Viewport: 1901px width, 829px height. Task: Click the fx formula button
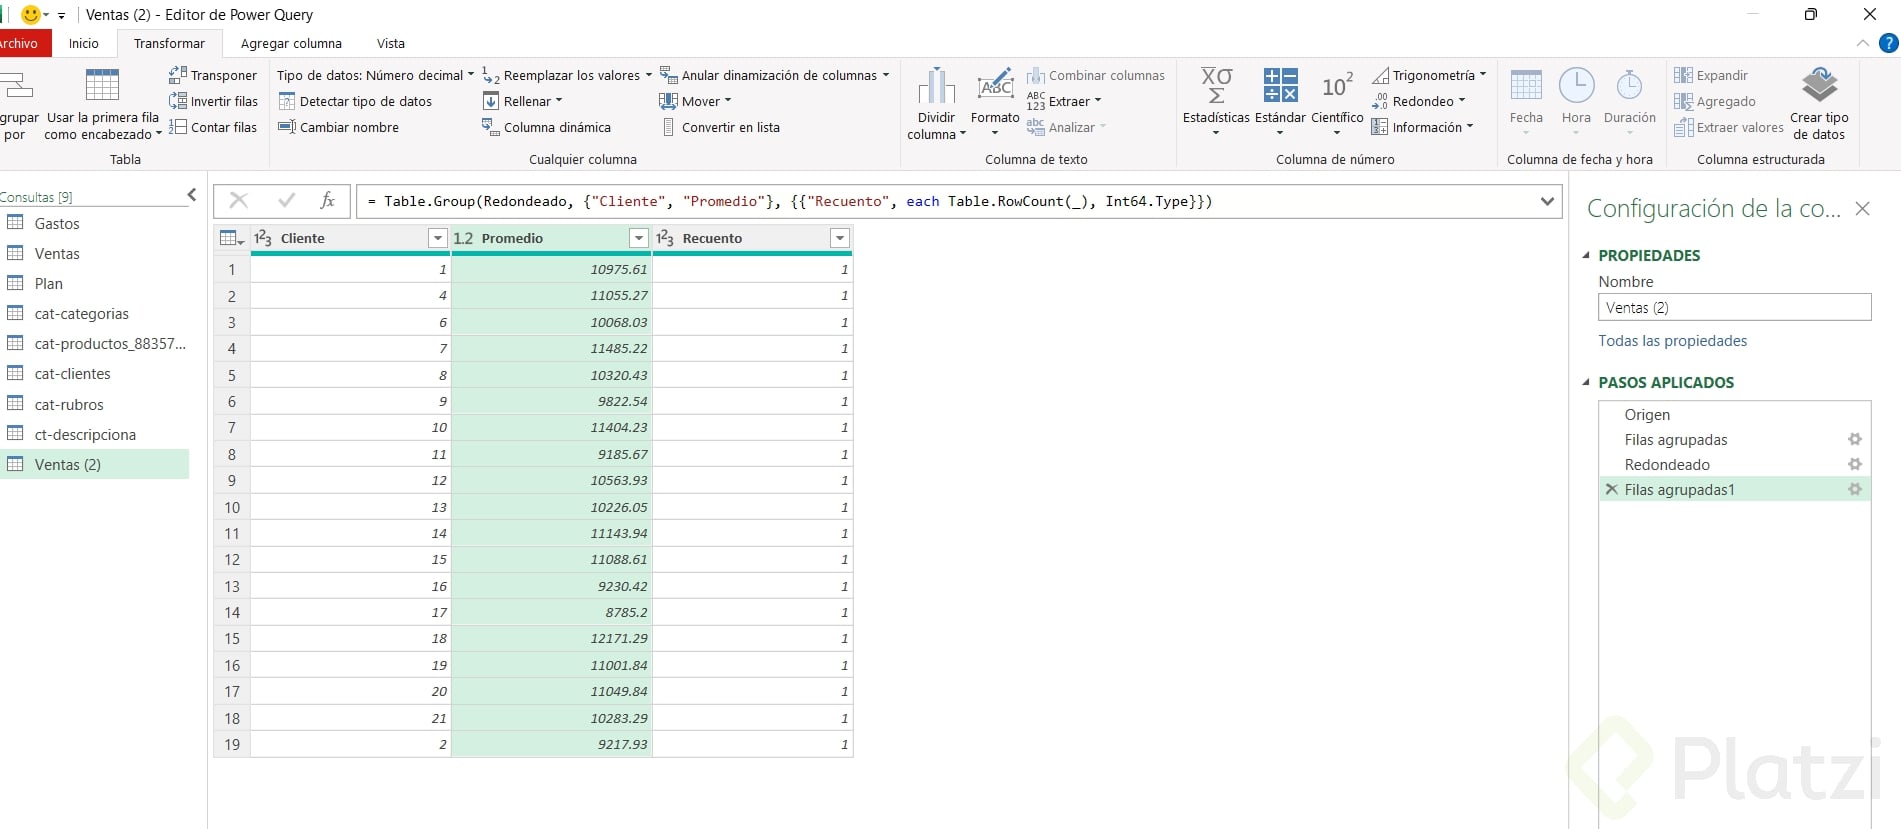[x=327, y=201]
